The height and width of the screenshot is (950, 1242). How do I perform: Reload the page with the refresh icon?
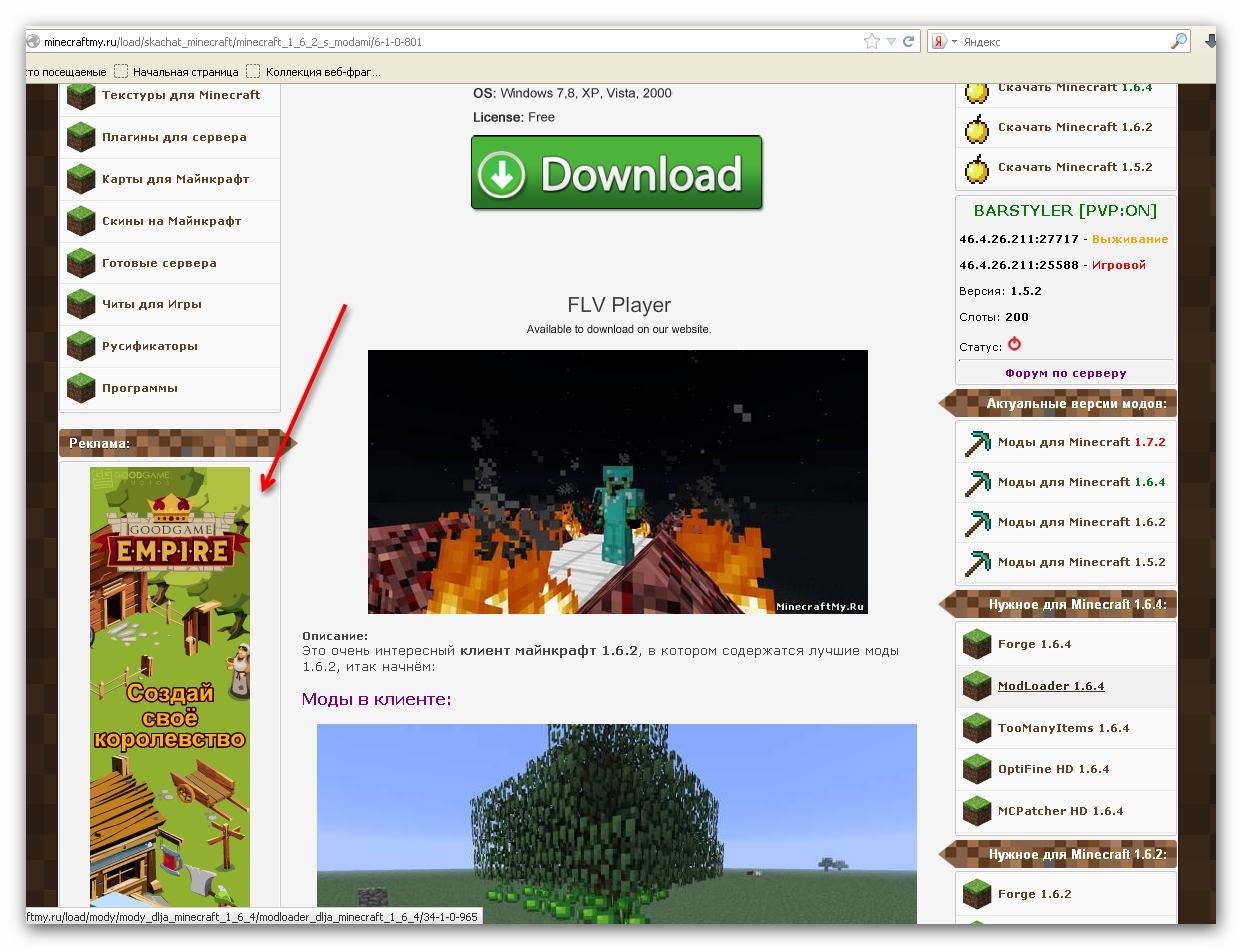[x=908, y=42]
